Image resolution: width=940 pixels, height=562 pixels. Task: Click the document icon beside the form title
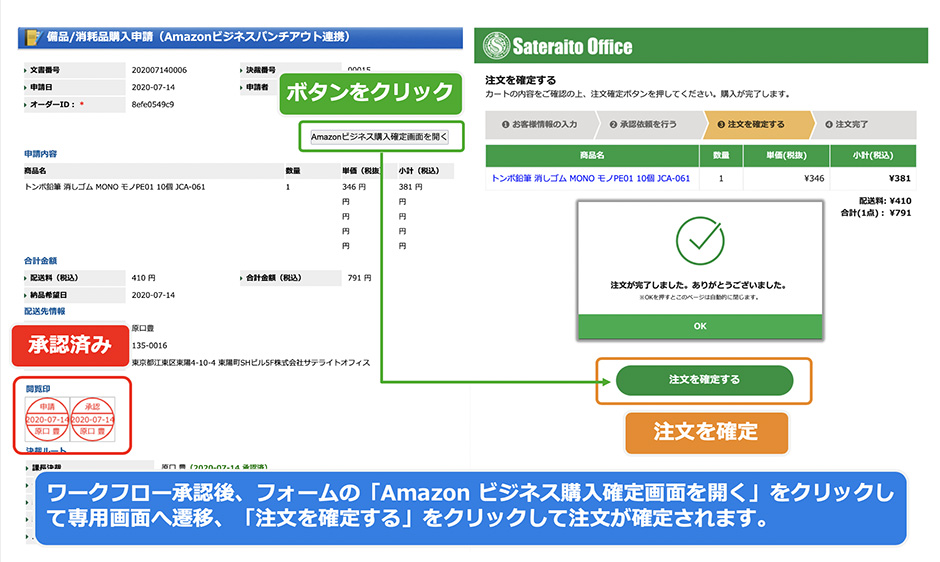(30, 38)
